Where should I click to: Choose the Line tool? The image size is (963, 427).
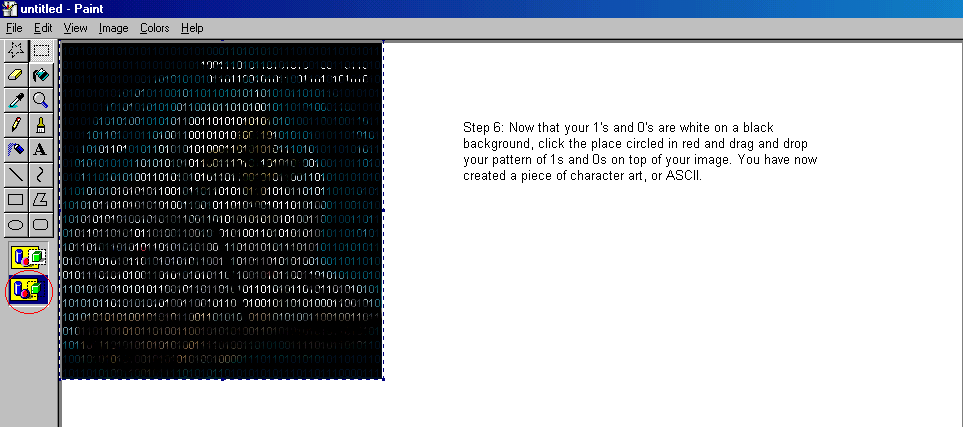click(x=16, y=174)
